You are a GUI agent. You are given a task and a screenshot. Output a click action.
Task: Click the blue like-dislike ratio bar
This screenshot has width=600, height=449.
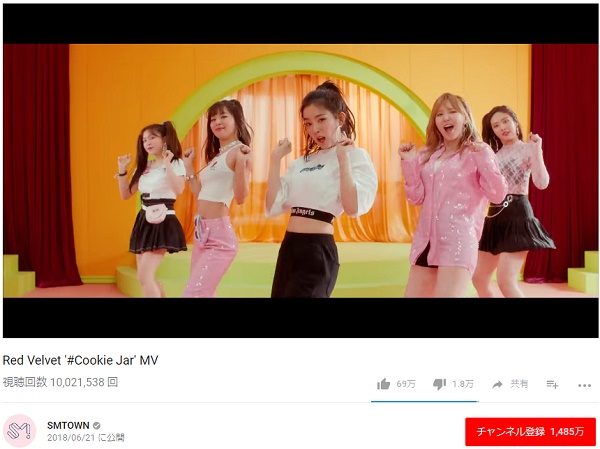[424, 402]
